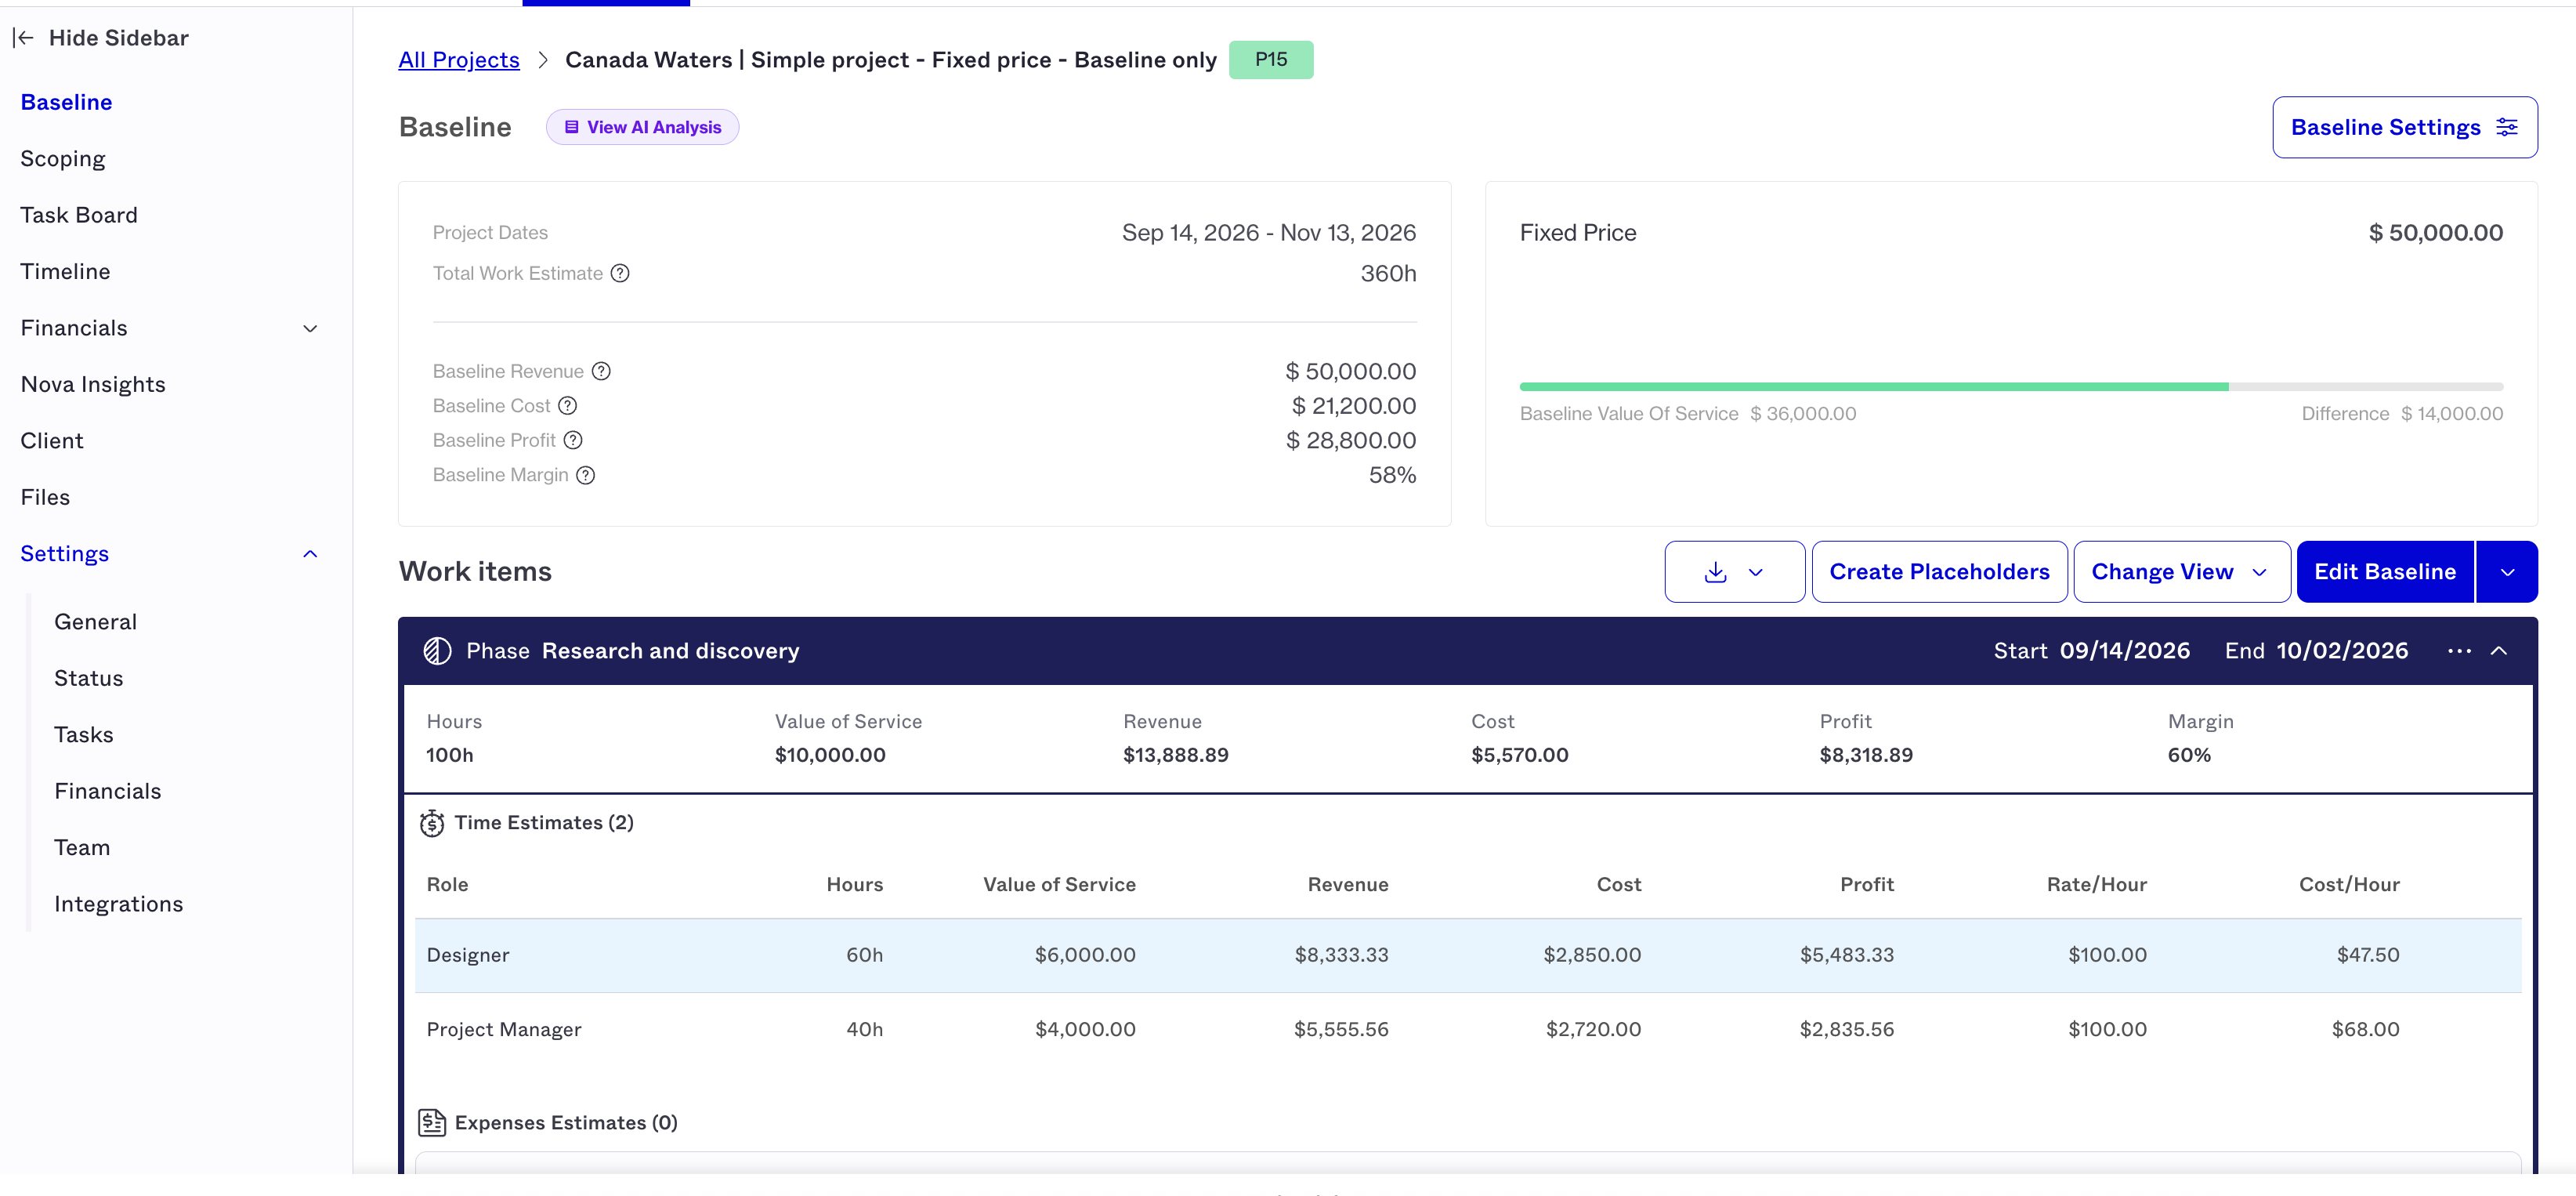The width and height of the screenshot is (2576, 1196).
Task: Click the Baseline Revenue info icon
Action: pyautogui.click(x=601, y=371)
